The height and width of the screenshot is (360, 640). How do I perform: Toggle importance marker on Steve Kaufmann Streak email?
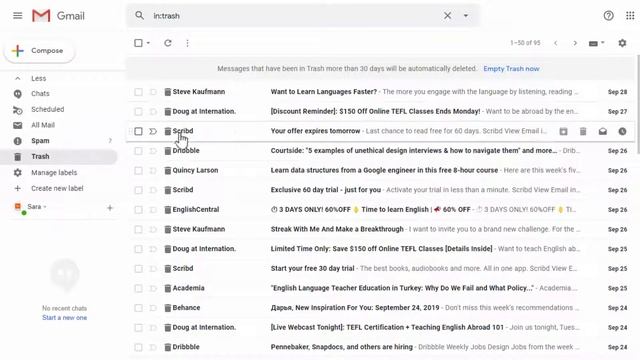tap(153, 229)
